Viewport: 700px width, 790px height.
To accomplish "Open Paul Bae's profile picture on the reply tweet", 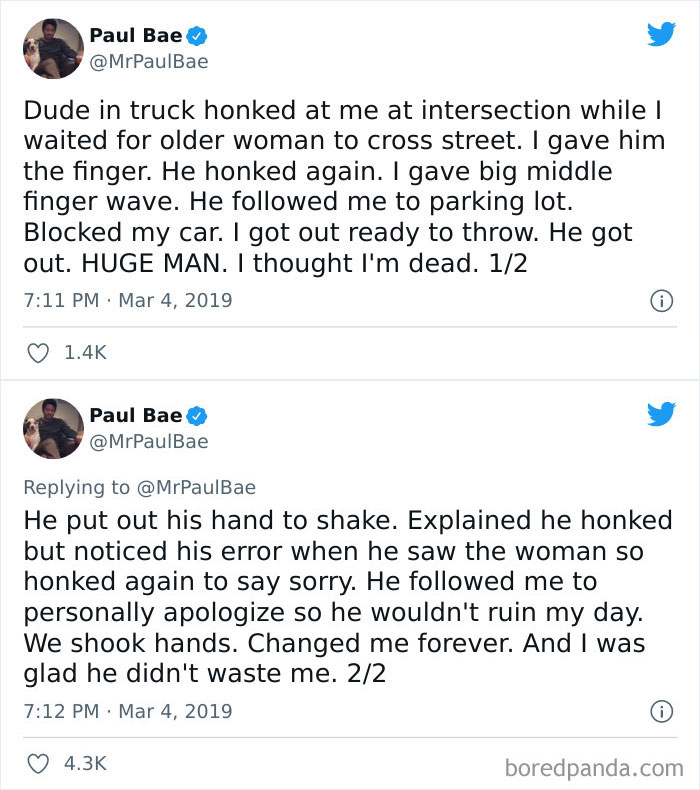I will [x=53, y=428].
